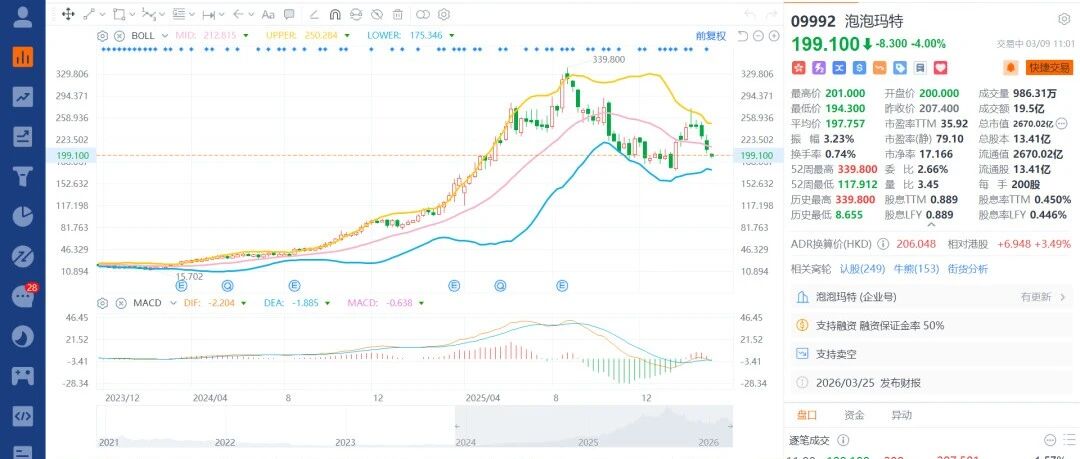Click the blue tag icon under price
This screenshot has width=1080, height=459.
(900, 68)
